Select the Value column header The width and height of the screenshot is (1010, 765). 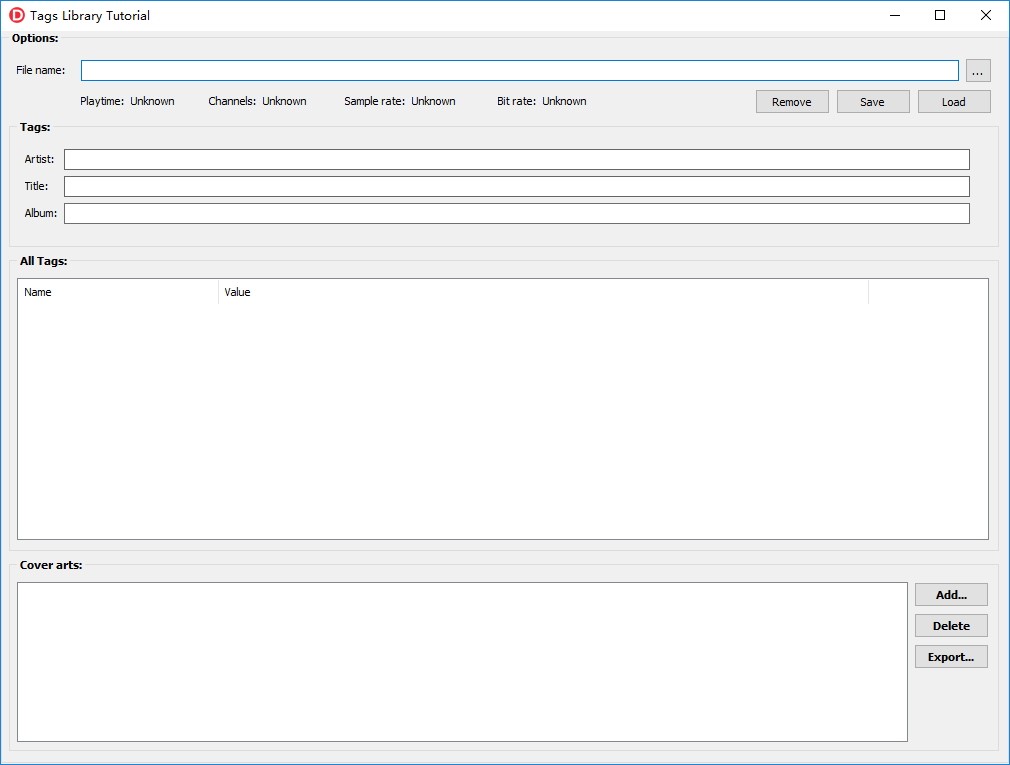[x=543, y=292]
